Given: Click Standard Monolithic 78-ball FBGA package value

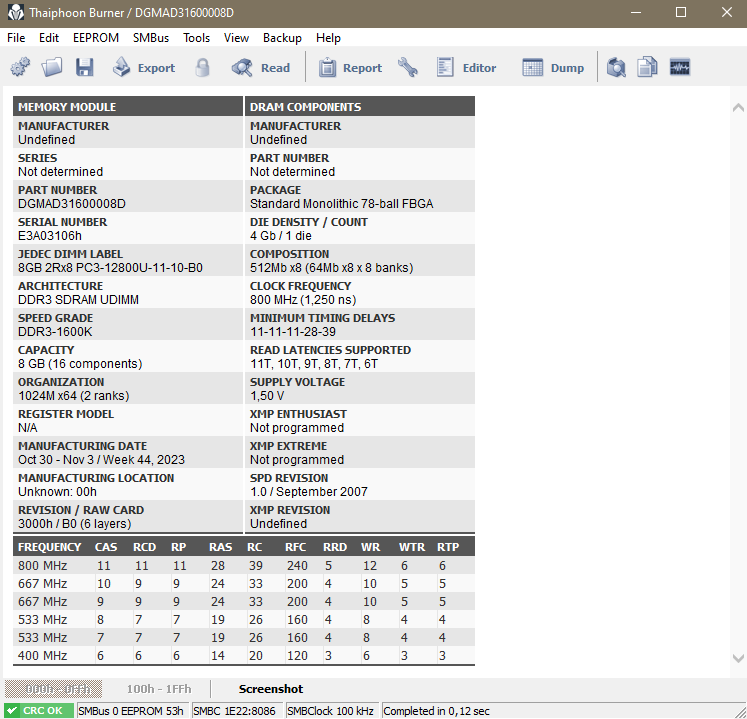Looking at the screenshot, I should pyautogui.click(x=342, y=204).
